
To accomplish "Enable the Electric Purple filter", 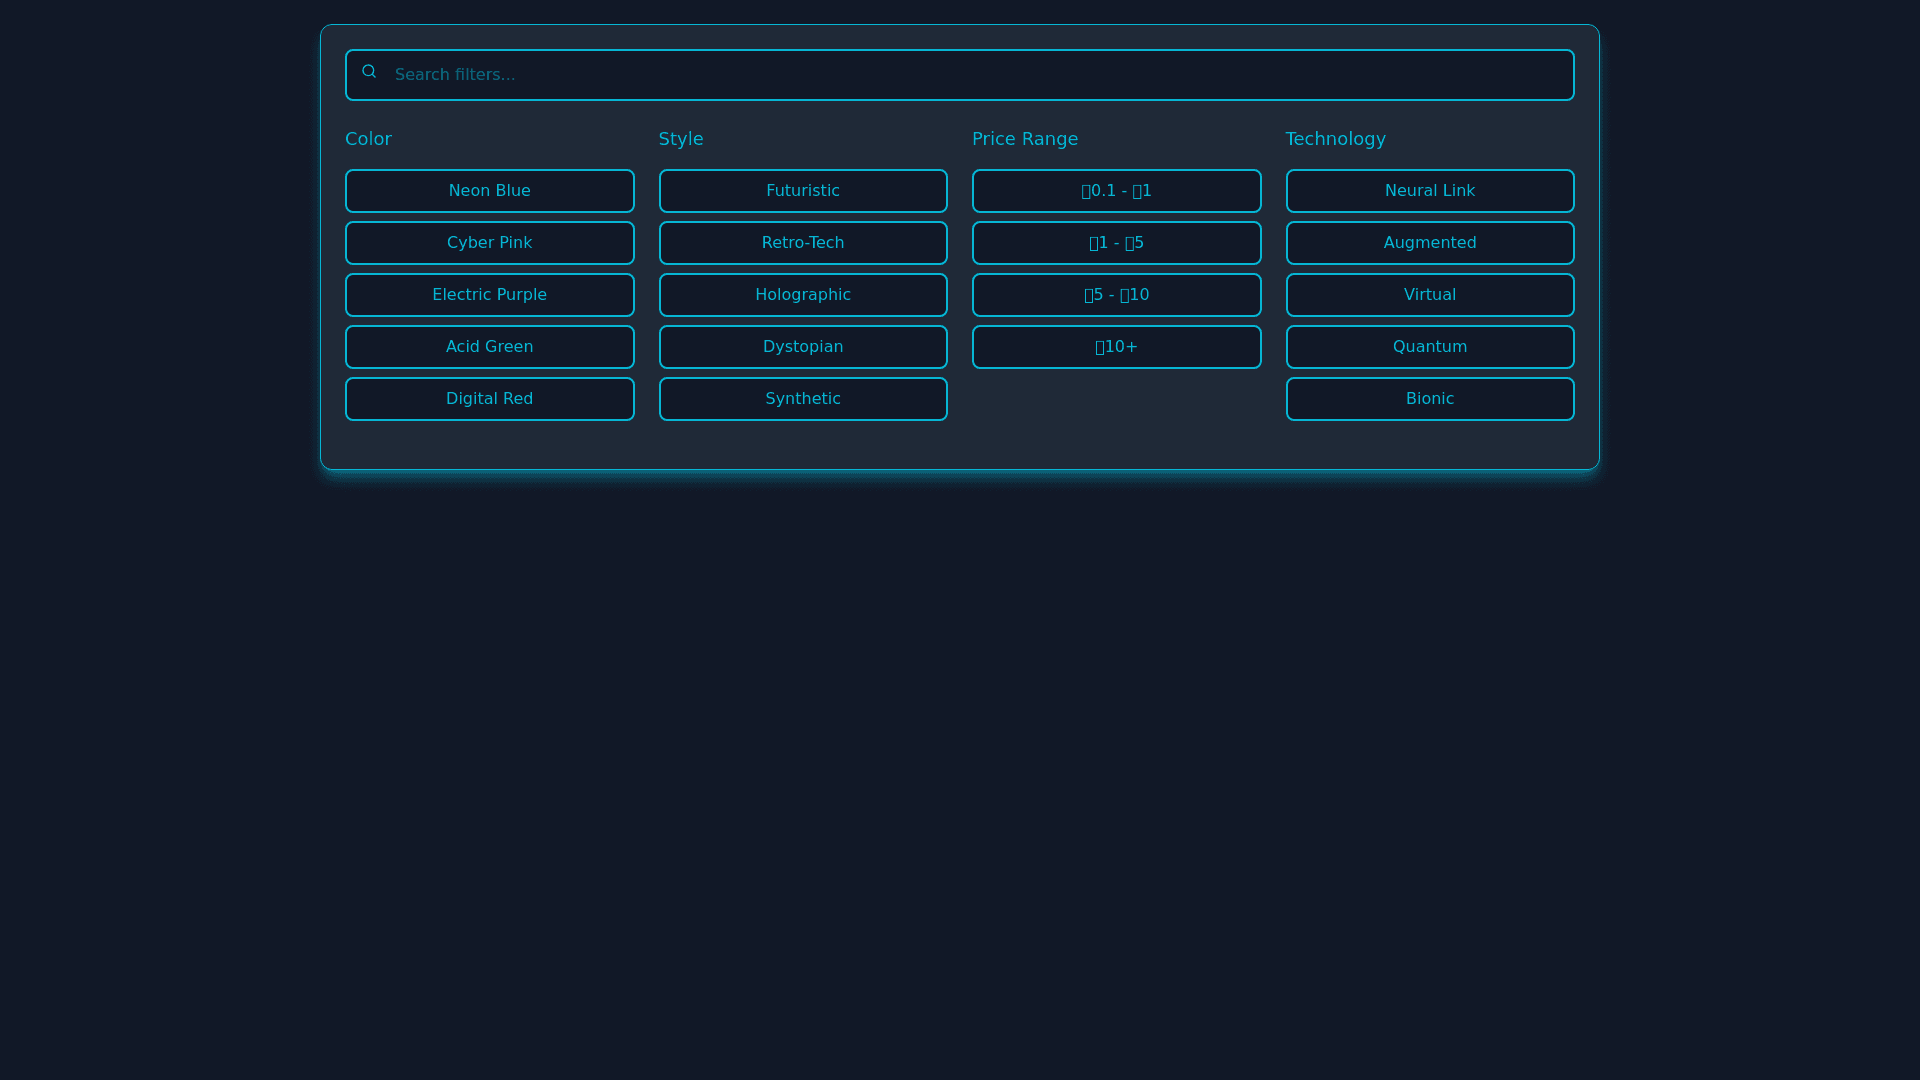I will 489,295.
